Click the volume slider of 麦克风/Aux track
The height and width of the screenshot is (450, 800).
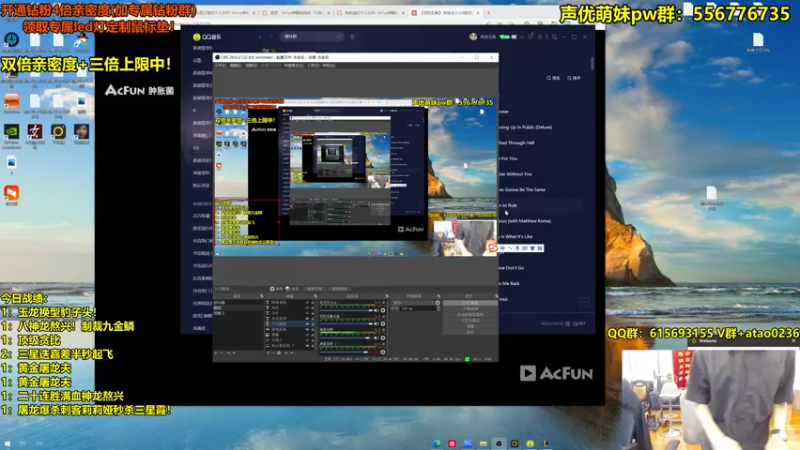pyautogui.click(x=346, y=310)
